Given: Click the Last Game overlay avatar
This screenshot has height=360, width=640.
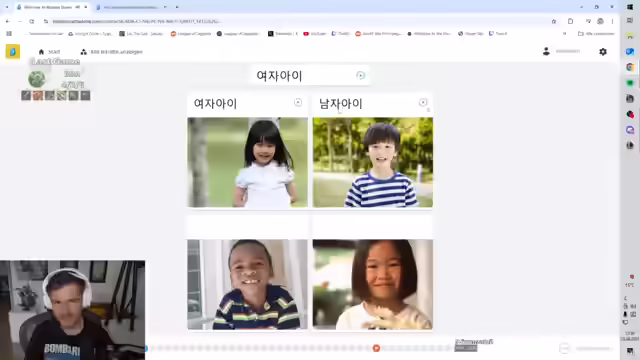Looking at the screenshot, I should click(x=37, y=79).
